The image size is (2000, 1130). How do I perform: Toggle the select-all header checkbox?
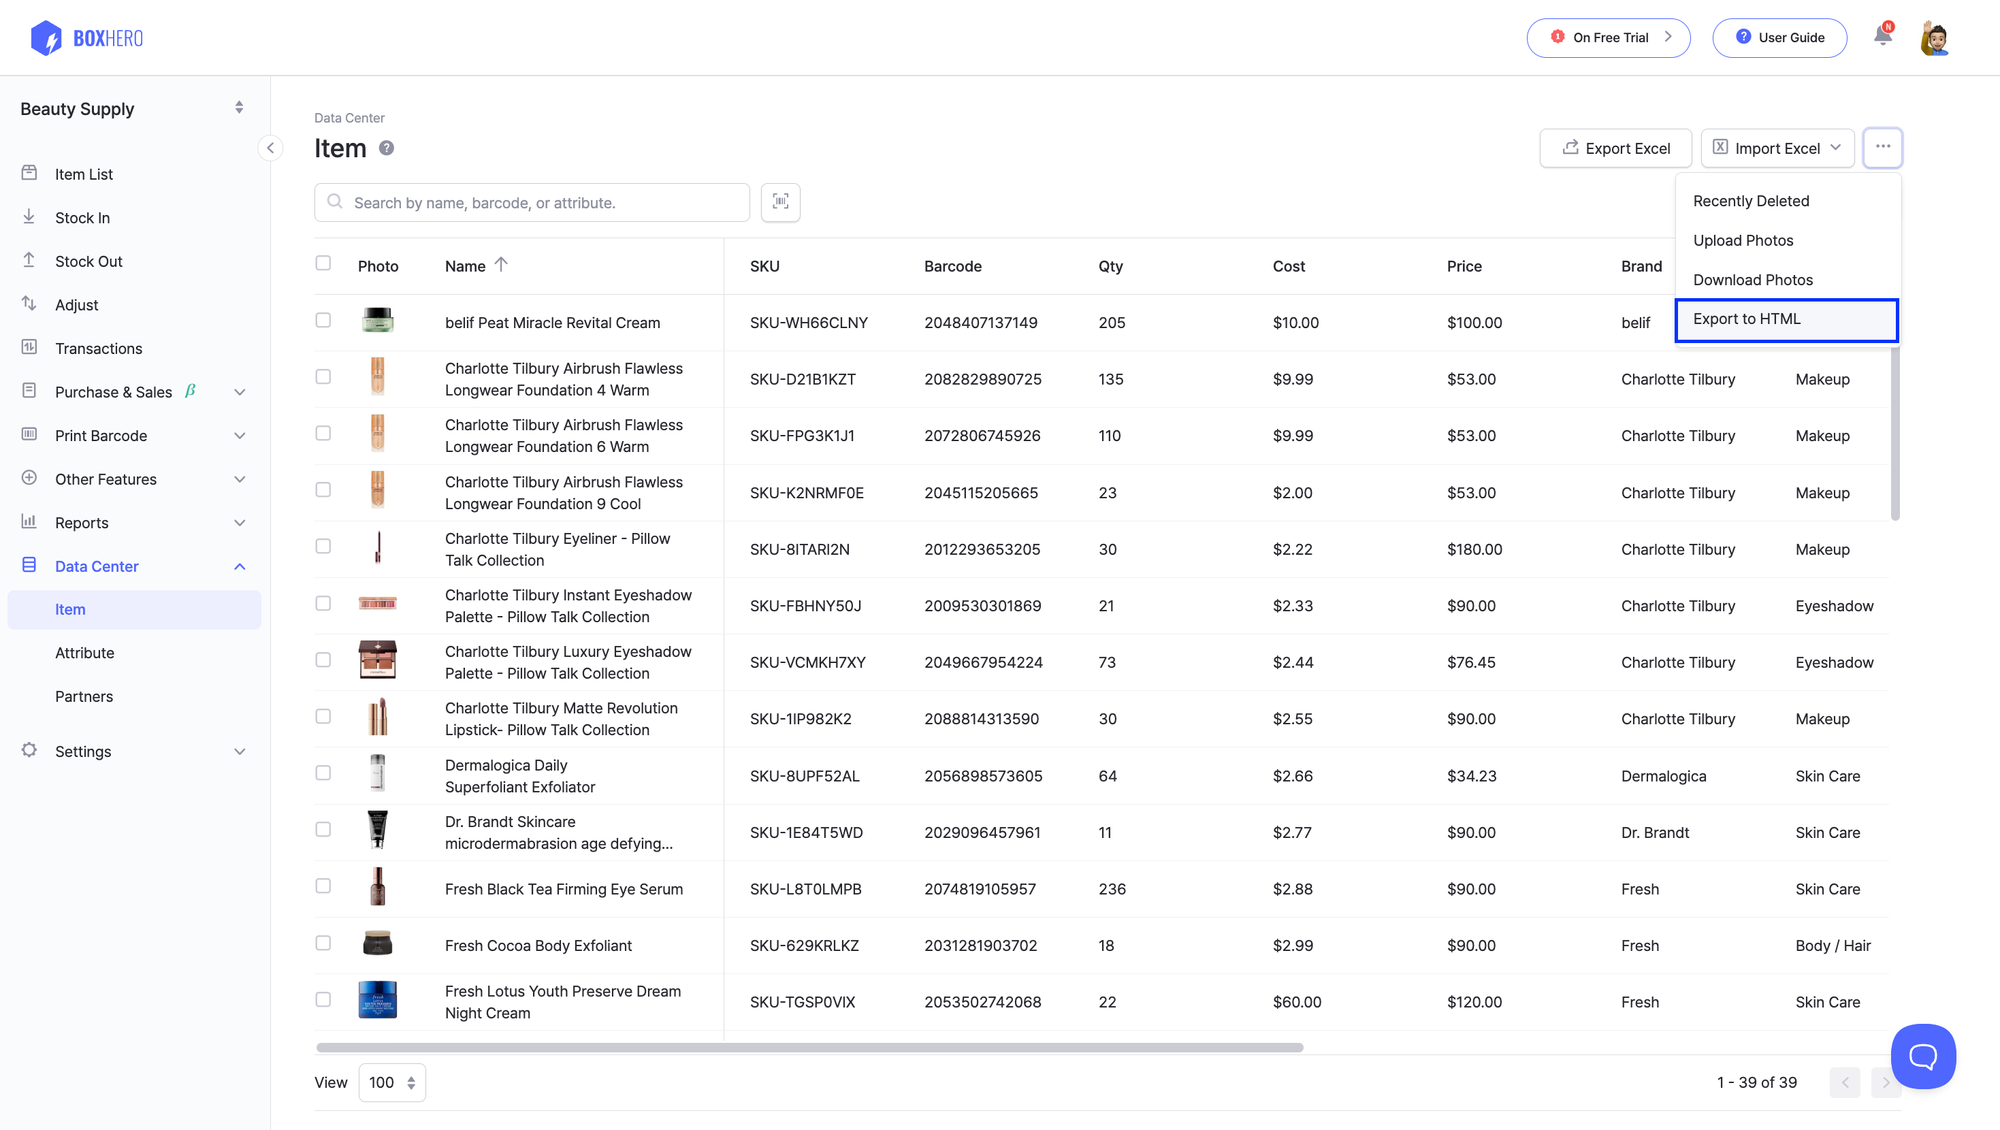(x=323, y=263)
